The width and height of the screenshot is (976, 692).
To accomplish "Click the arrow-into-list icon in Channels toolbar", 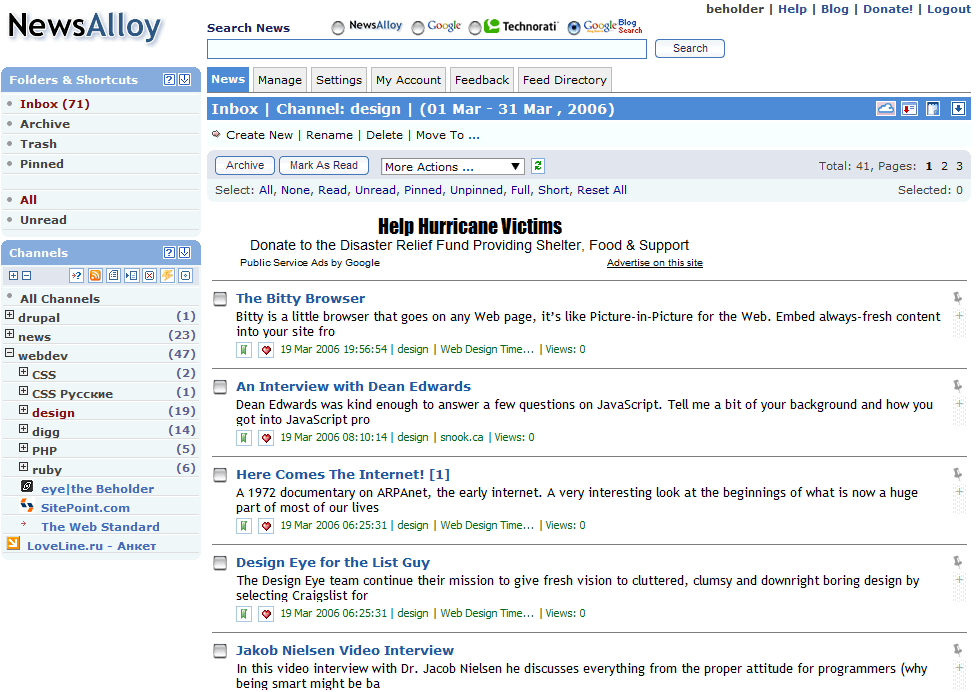I will pyautogui.click(x=131, y=276).
